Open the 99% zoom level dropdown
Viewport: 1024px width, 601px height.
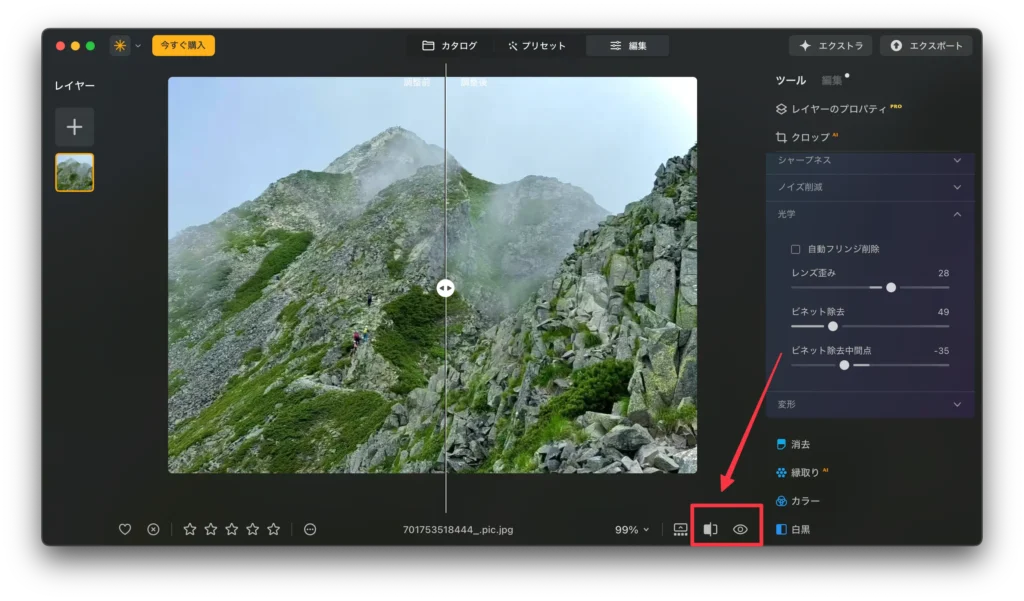[630, 529]
